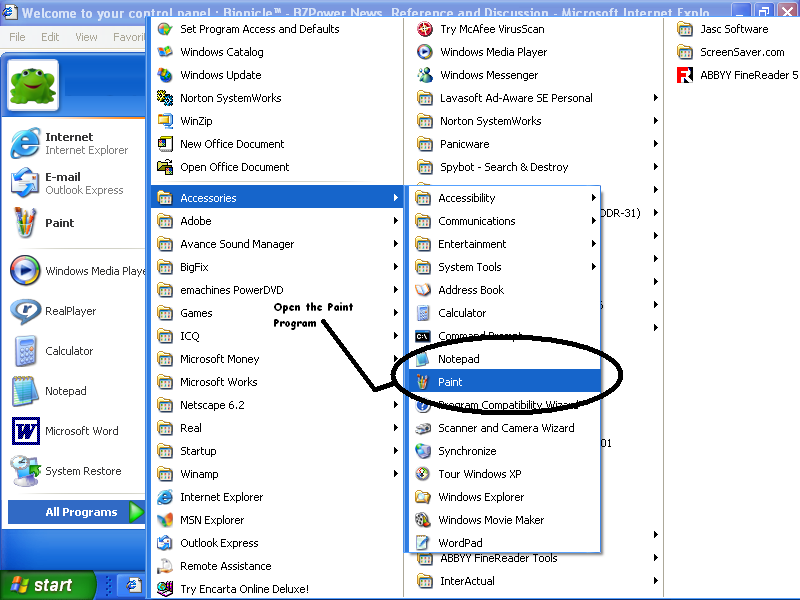Open the InterActual folder
Viewport: 800px width, 600px height.
pos(534,581)
